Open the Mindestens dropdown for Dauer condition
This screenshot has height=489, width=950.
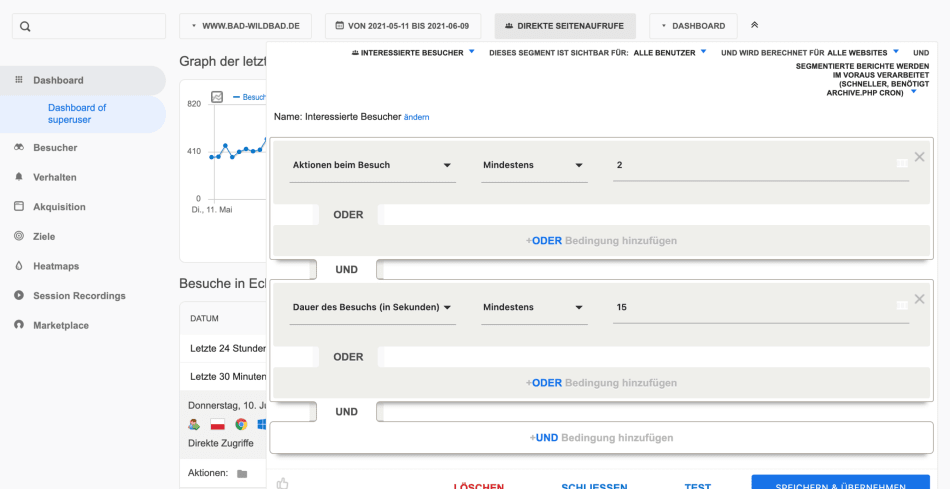pos(534,308)
